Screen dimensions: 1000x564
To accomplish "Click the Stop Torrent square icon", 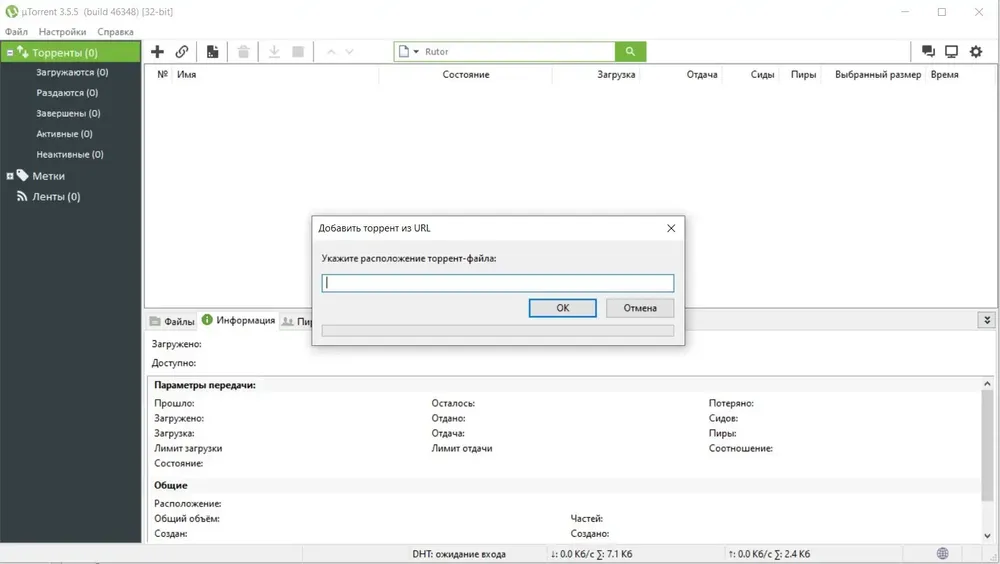I will point(298,52).
